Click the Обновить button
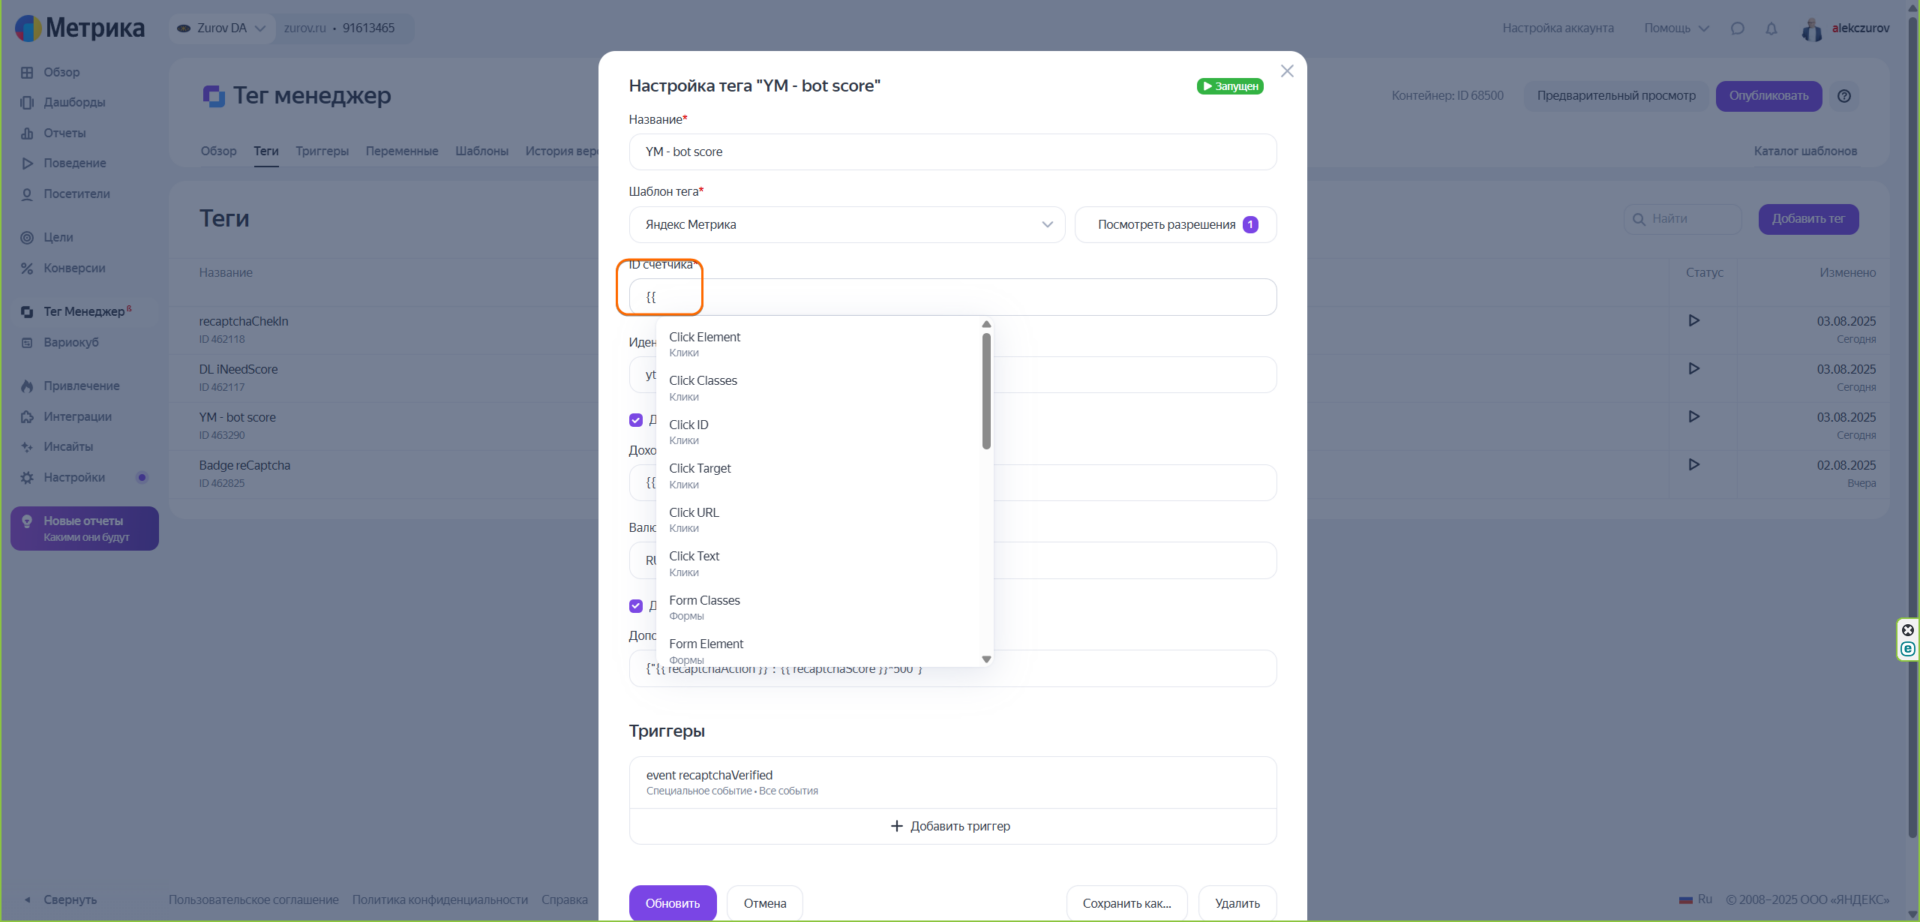The image size is (1920, 922). (x=673, y=903)
